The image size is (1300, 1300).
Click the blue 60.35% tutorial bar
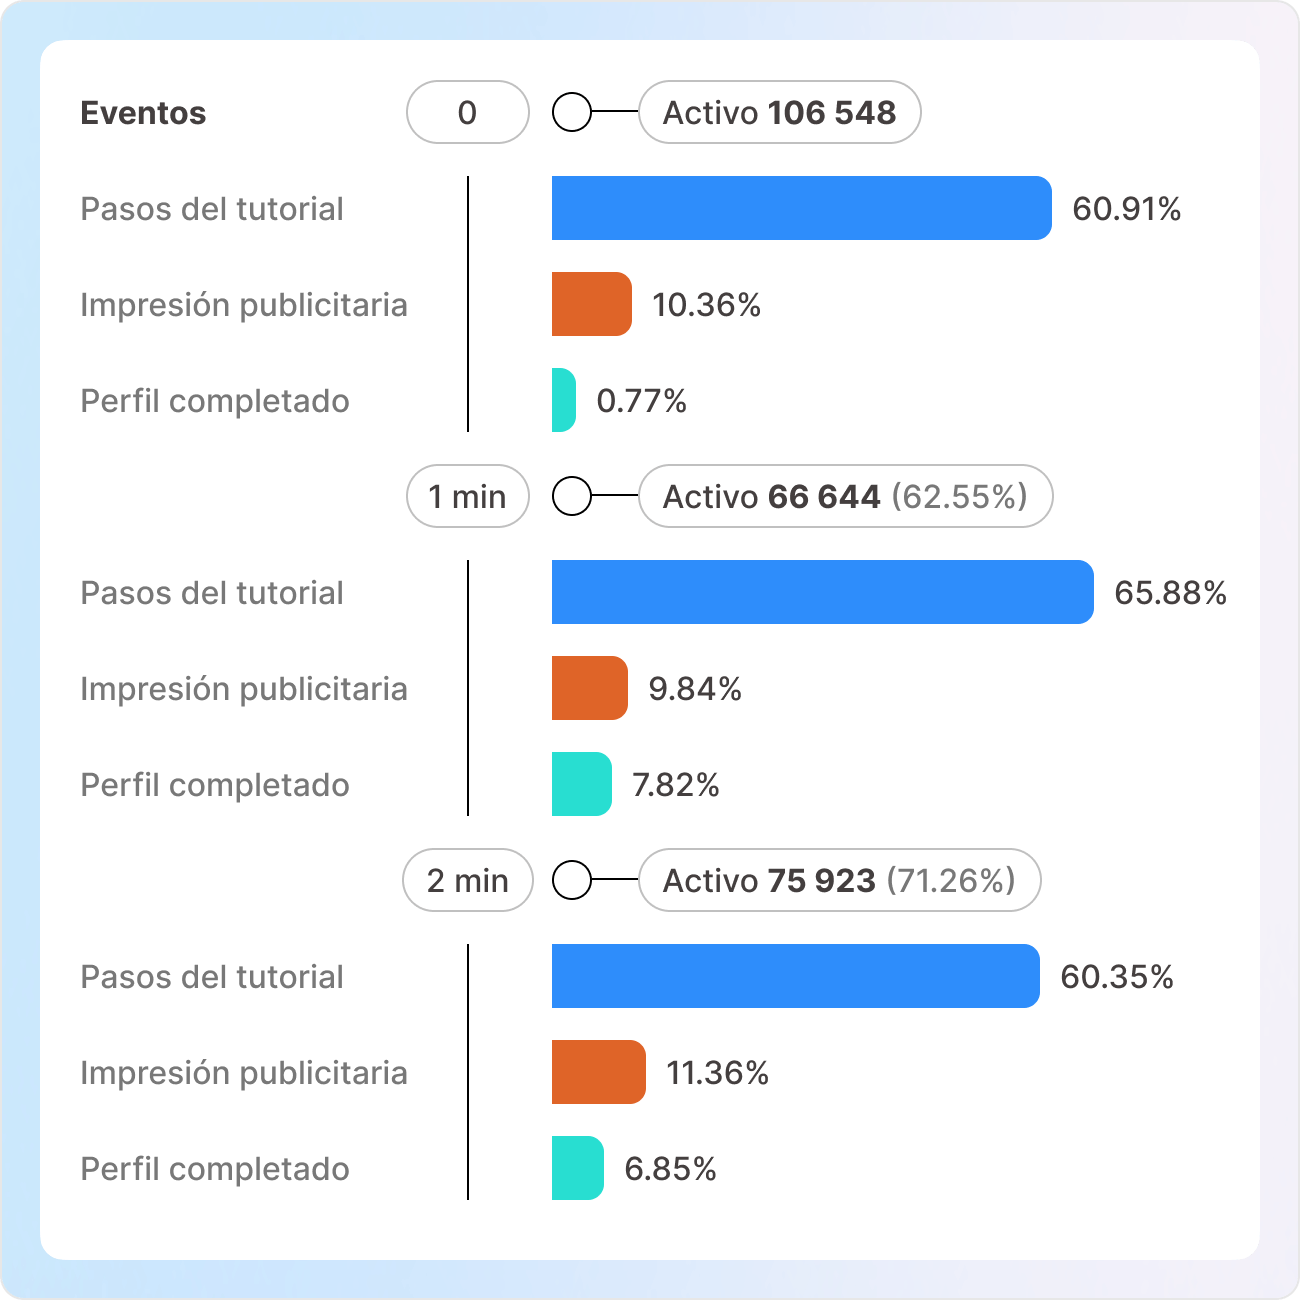pos(795,976)
